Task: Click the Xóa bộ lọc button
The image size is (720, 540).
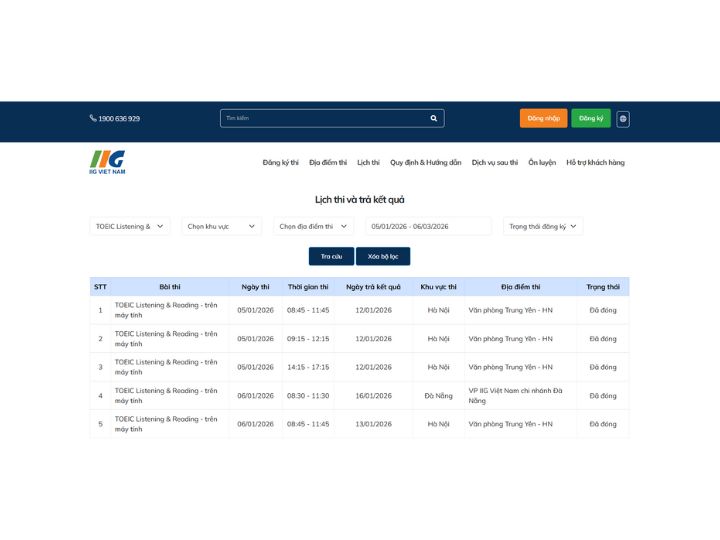Action: coord(383,256)
